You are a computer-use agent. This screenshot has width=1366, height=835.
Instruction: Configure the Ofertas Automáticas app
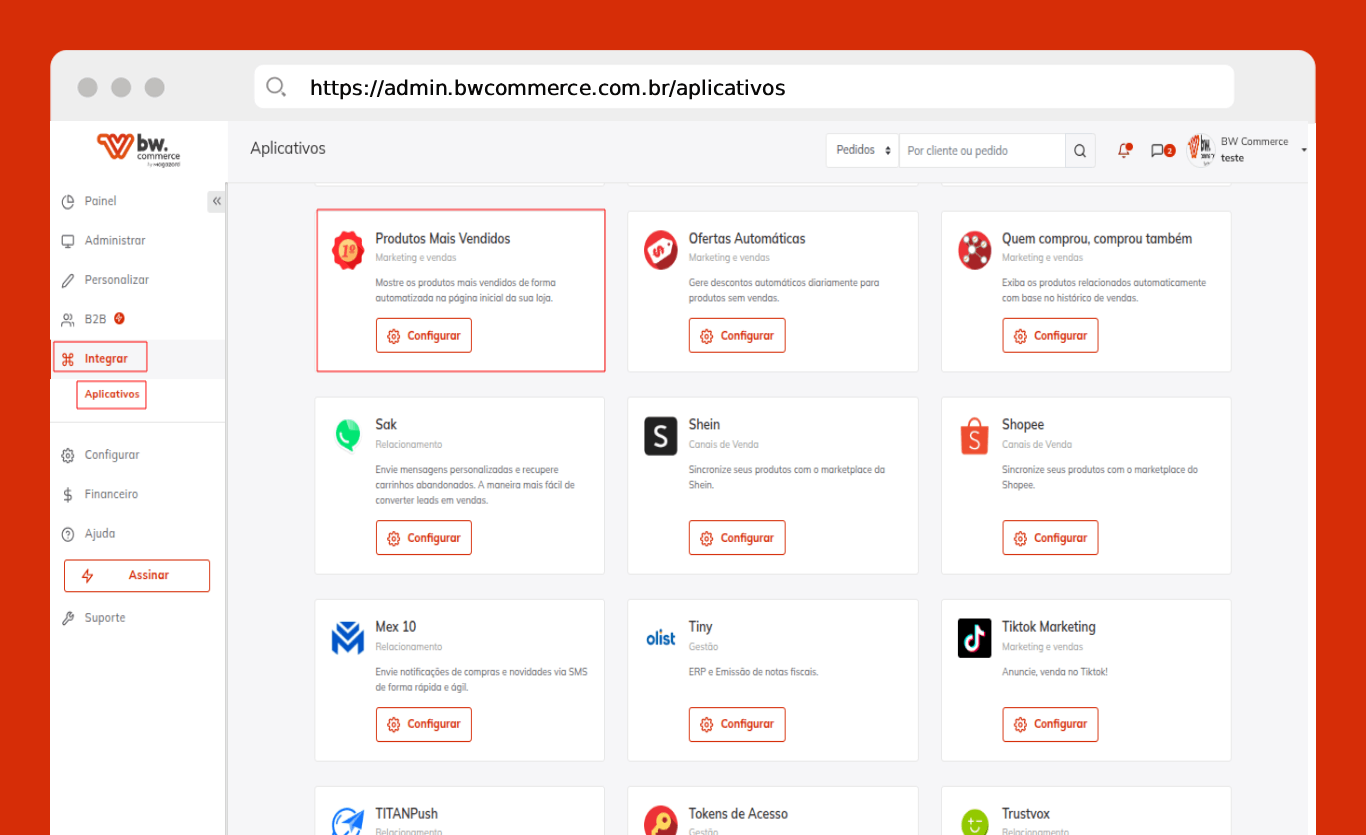pyautogui.click(x=737, y=336)
